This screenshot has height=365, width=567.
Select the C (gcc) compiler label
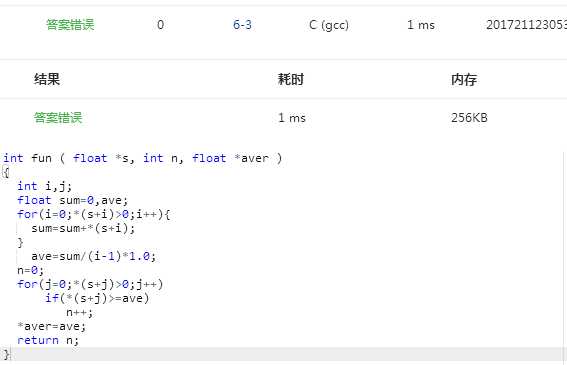coord(329,25)
